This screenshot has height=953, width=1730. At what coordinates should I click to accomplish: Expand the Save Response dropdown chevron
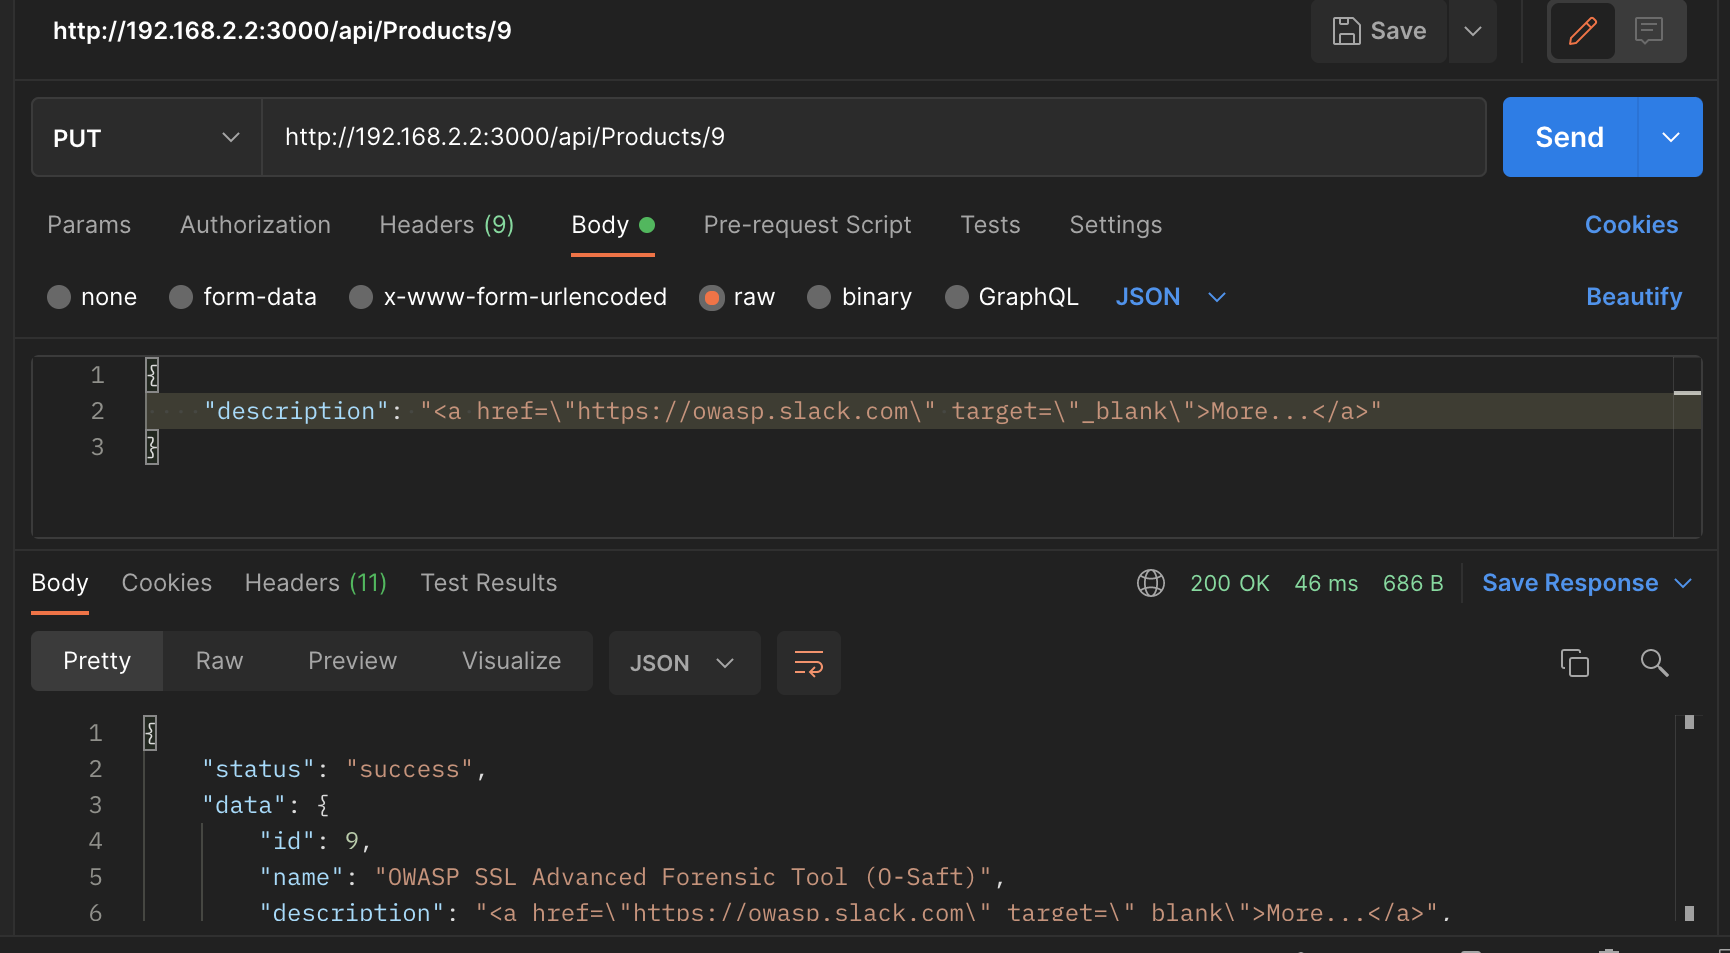[1684, 583]
